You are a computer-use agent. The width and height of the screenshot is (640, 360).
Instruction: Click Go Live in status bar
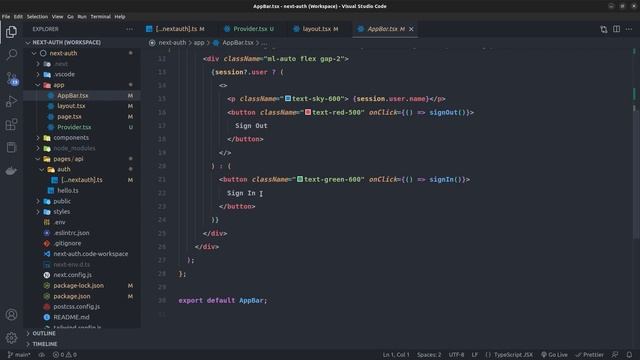tap(554, 355)
